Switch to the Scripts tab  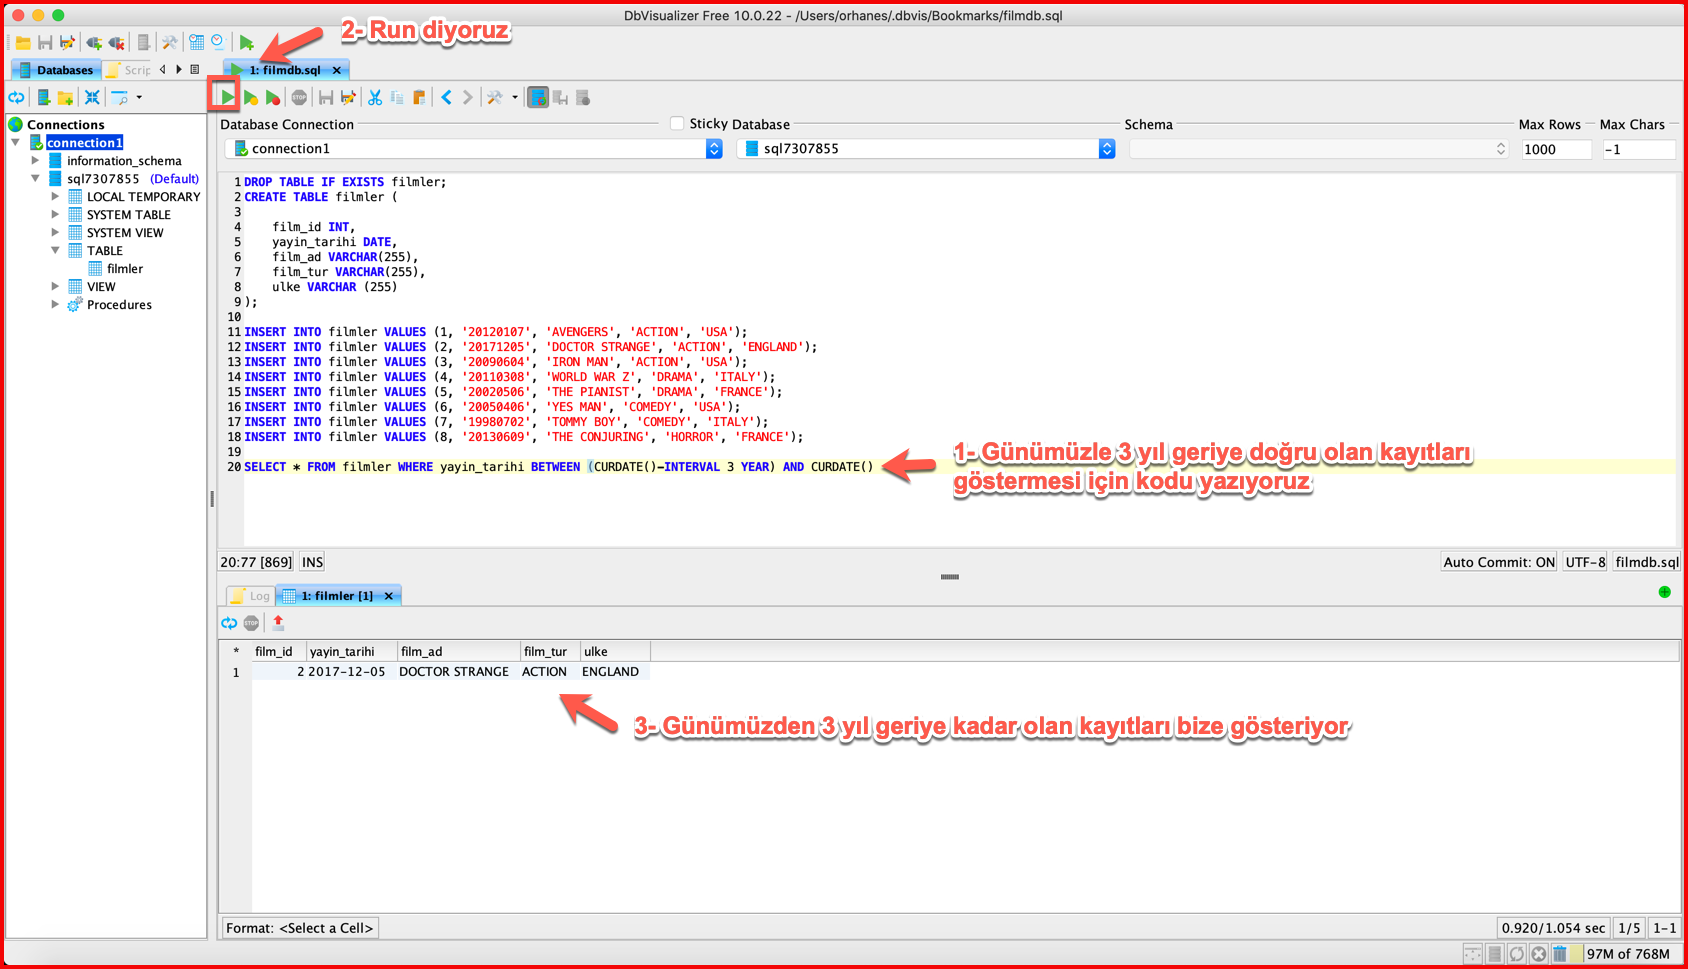click(129, 70)
